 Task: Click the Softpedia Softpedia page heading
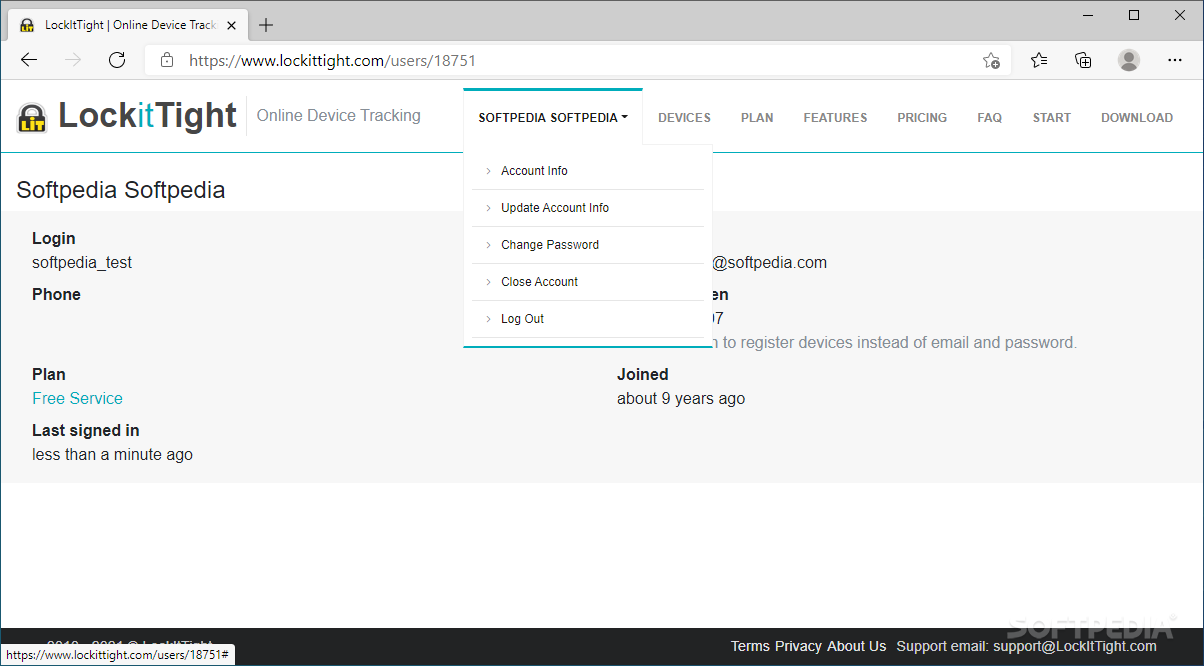click(121, 190)
